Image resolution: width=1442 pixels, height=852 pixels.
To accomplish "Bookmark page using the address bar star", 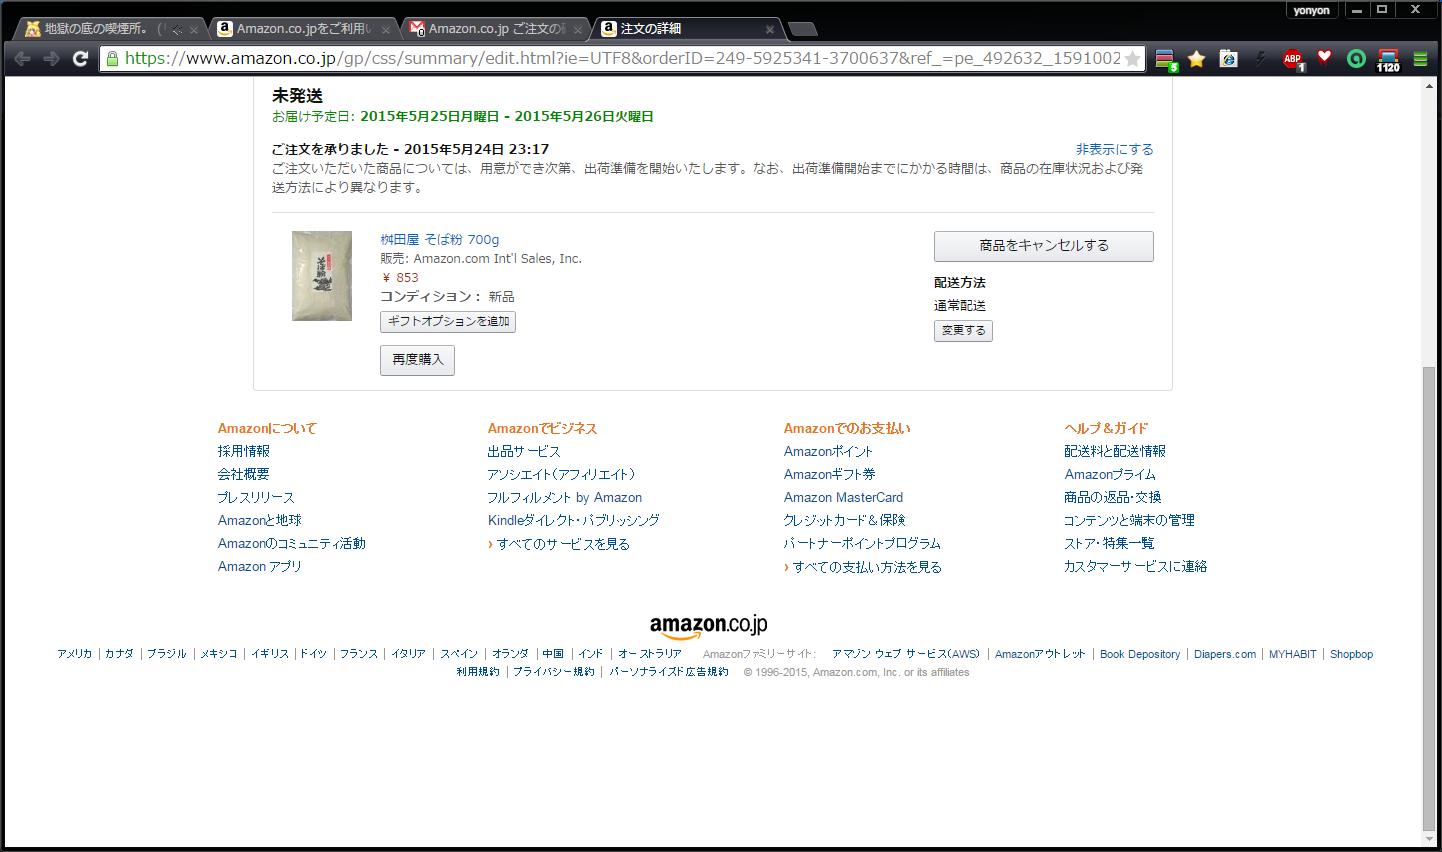I will tap(1132, 59).
